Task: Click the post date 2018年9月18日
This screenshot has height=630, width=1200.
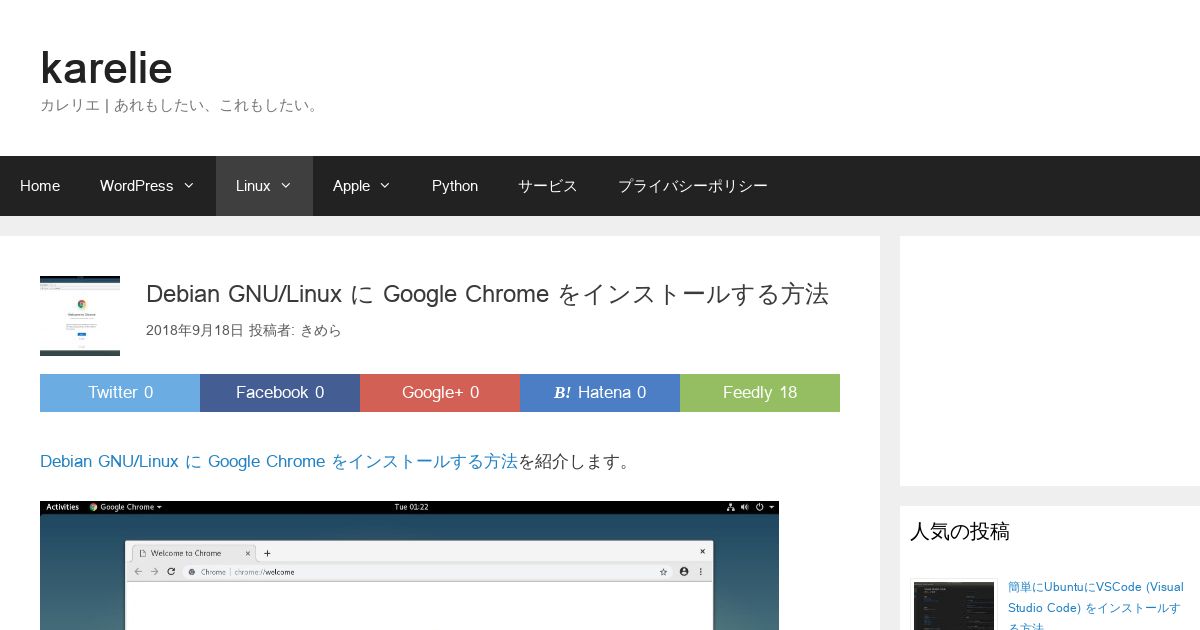Action: pyautogui.click(x=195, y=330)
